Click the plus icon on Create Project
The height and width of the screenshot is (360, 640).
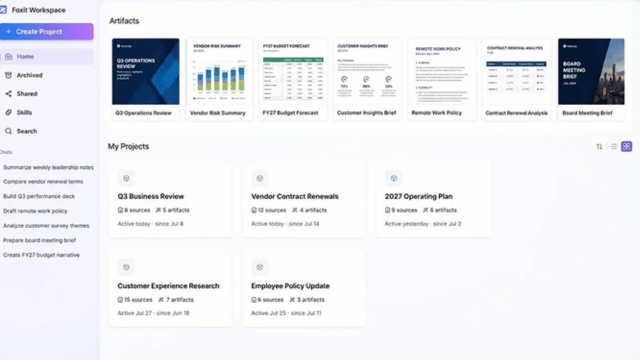pos(8,31)
